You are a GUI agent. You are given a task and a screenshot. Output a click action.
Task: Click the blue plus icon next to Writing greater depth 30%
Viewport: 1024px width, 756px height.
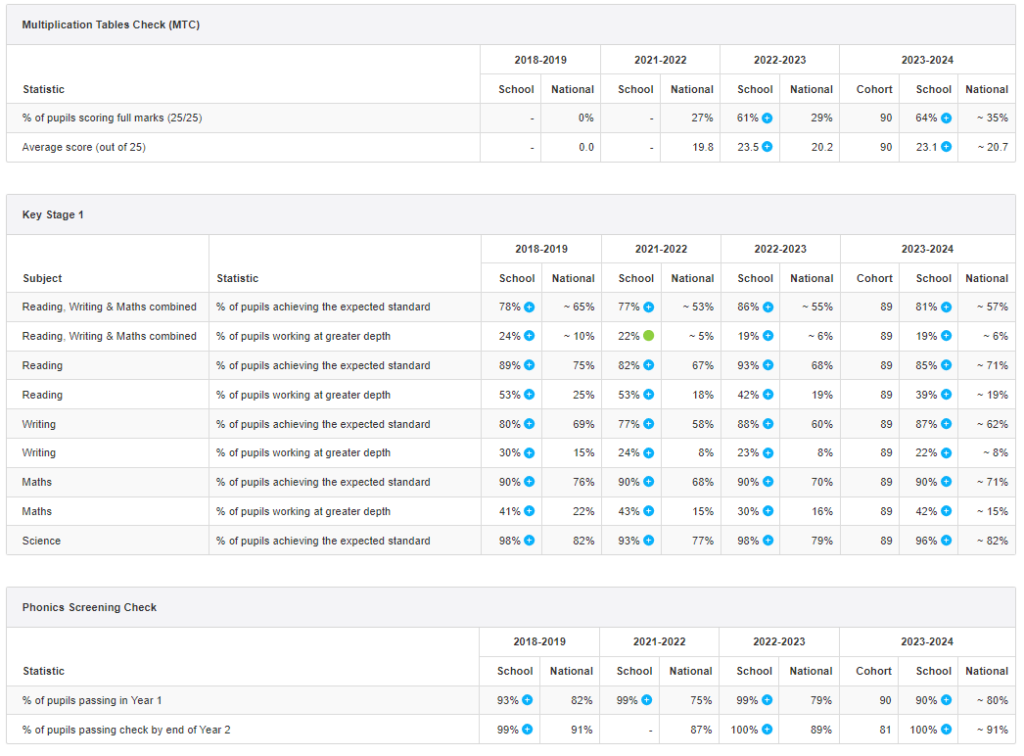click(530, 452)
